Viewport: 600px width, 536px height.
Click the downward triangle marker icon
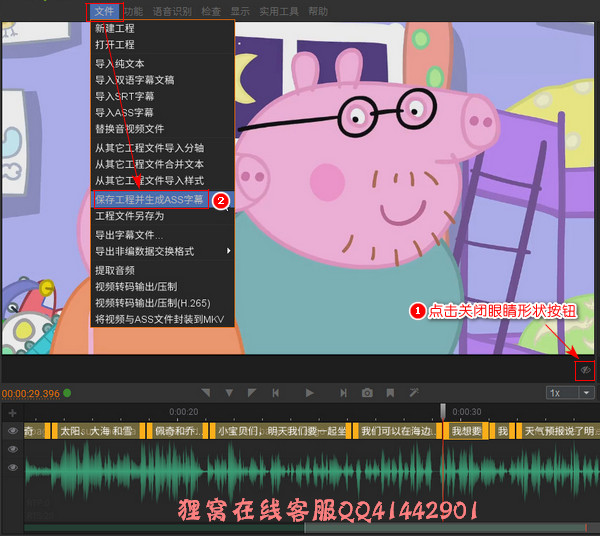229,393
